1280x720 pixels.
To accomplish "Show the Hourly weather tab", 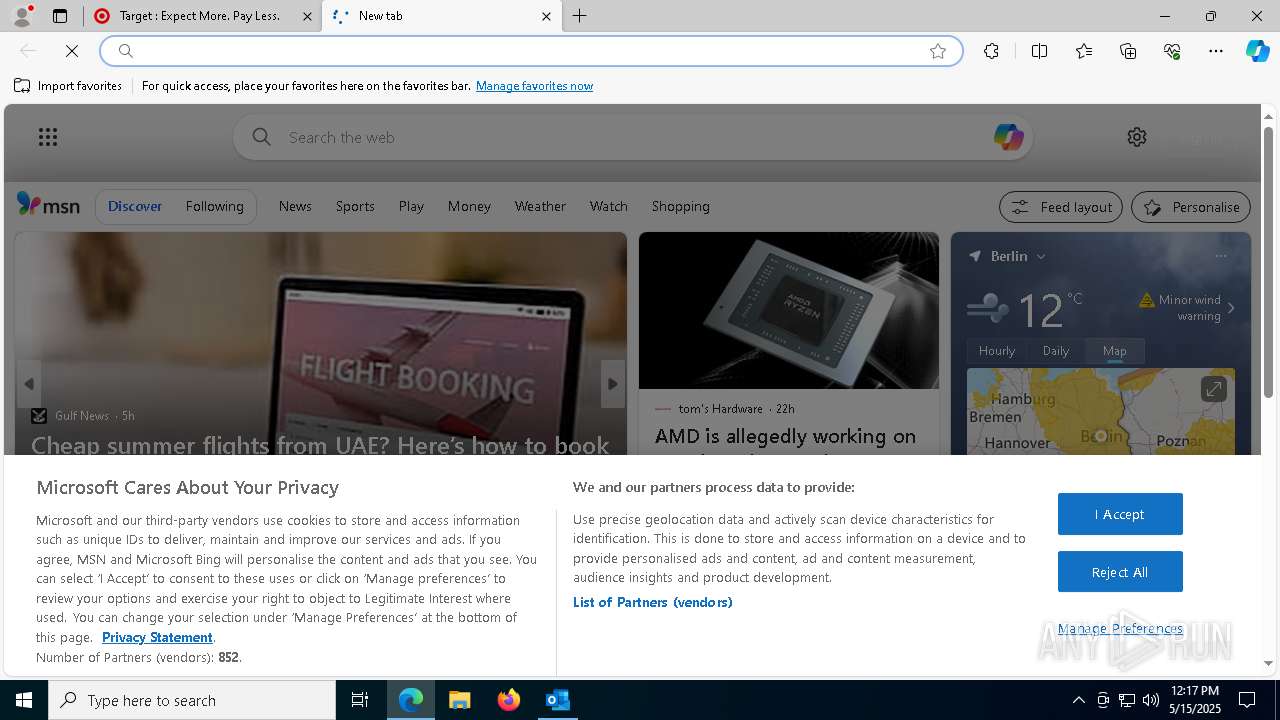I will point(997,350).
